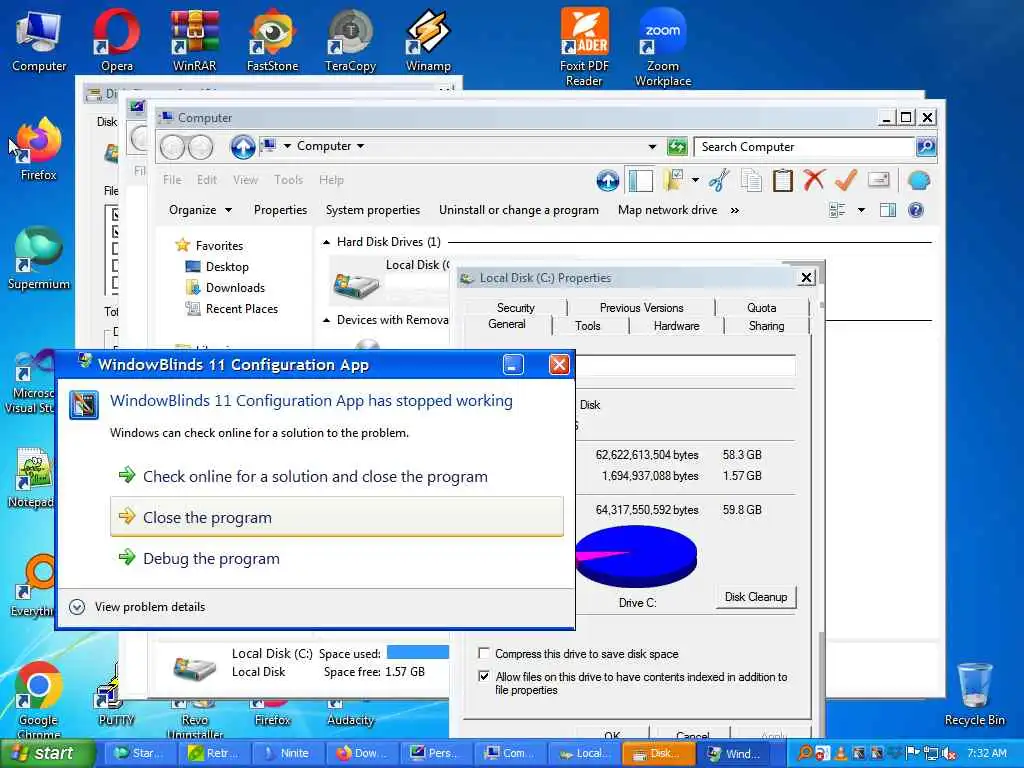This screenshot has height=768, width=1024.
Task: Open the Google Chrome desktop icon
Action: tap(39, 699)
